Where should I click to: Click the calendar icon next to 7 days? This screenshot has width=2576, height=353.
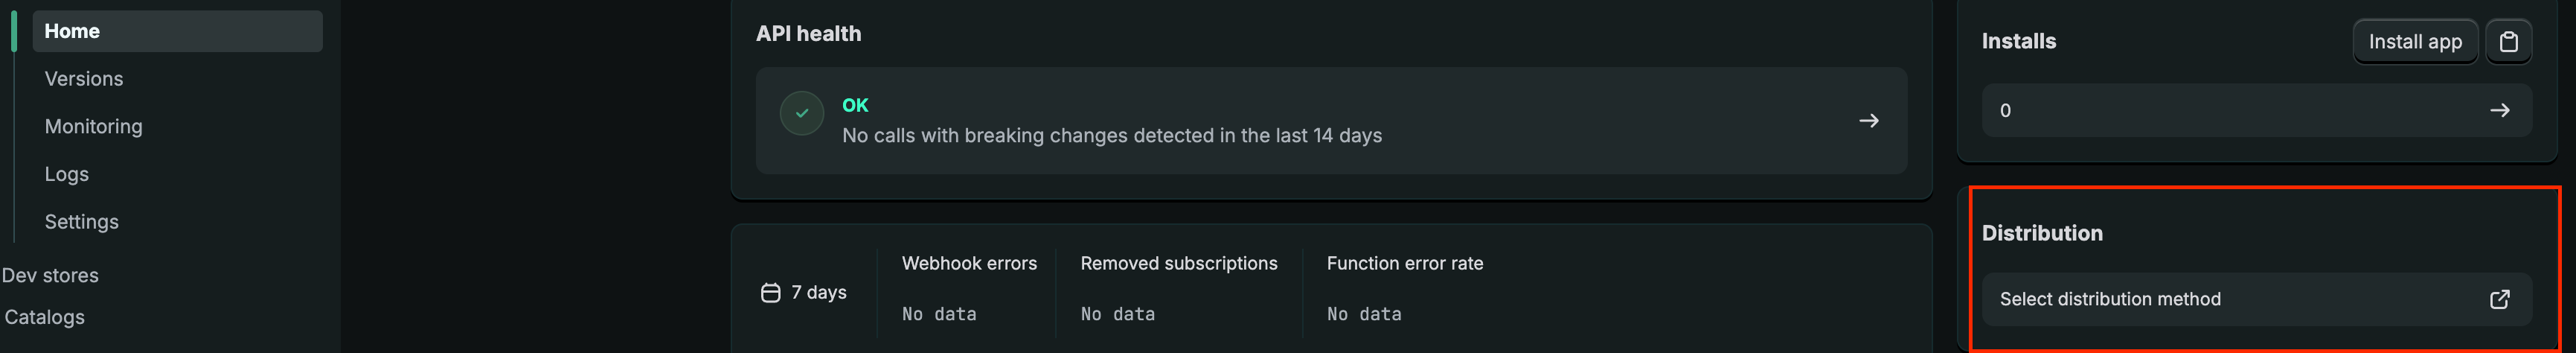[770, 292]
